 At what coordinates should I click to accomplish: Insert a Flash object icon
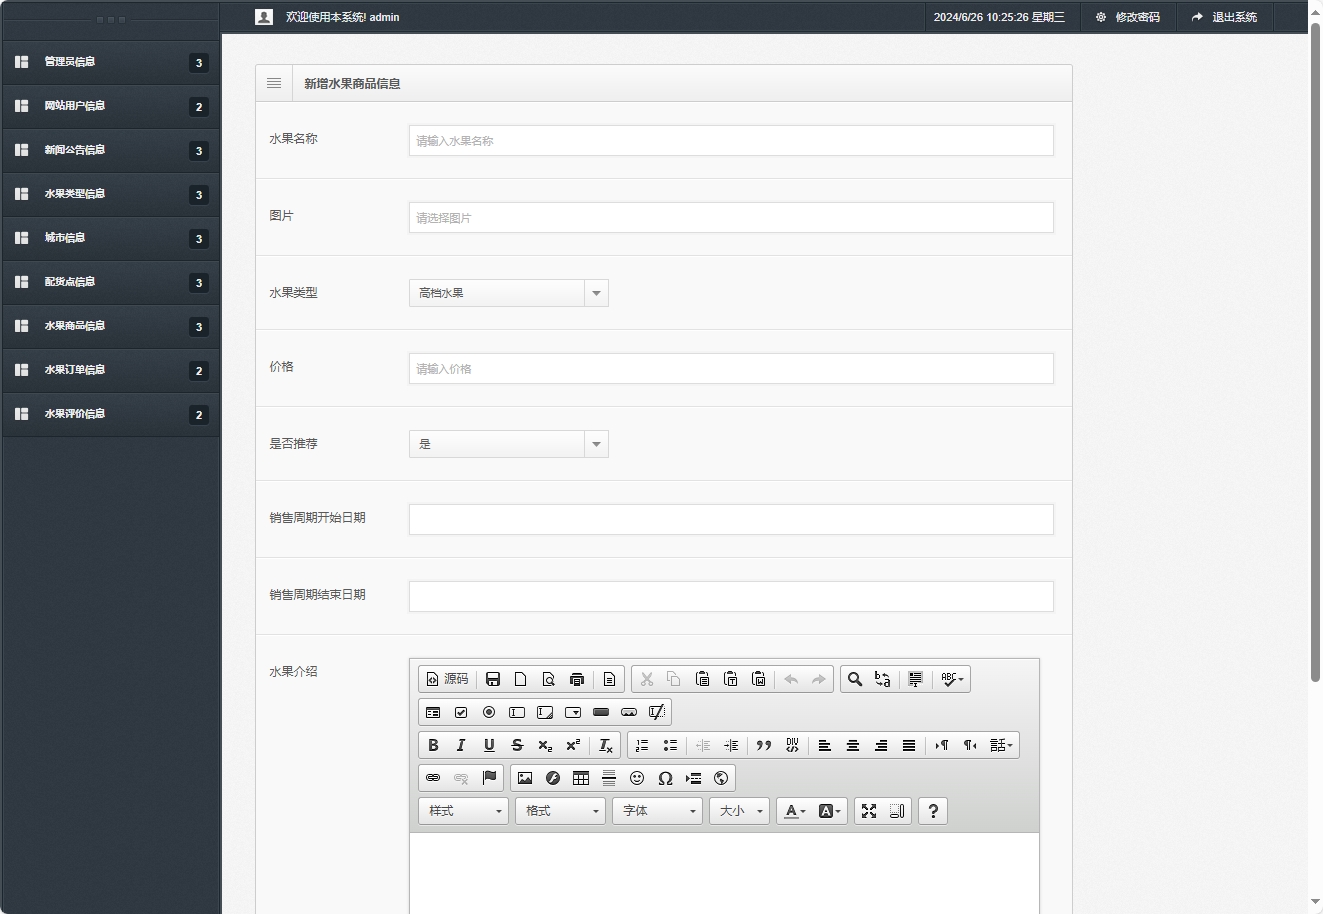coord(553,778)
